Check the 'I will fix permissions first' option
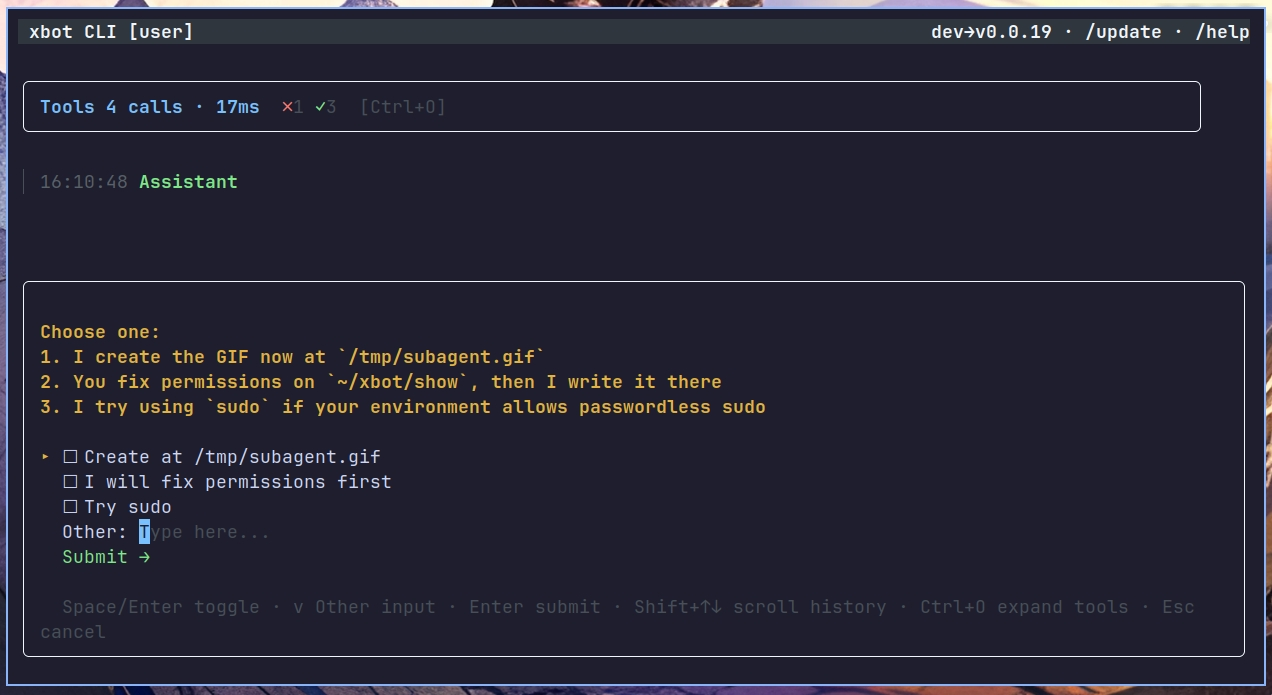The height and width of the screenshot is (695, 1272). [x=71, y=482]
